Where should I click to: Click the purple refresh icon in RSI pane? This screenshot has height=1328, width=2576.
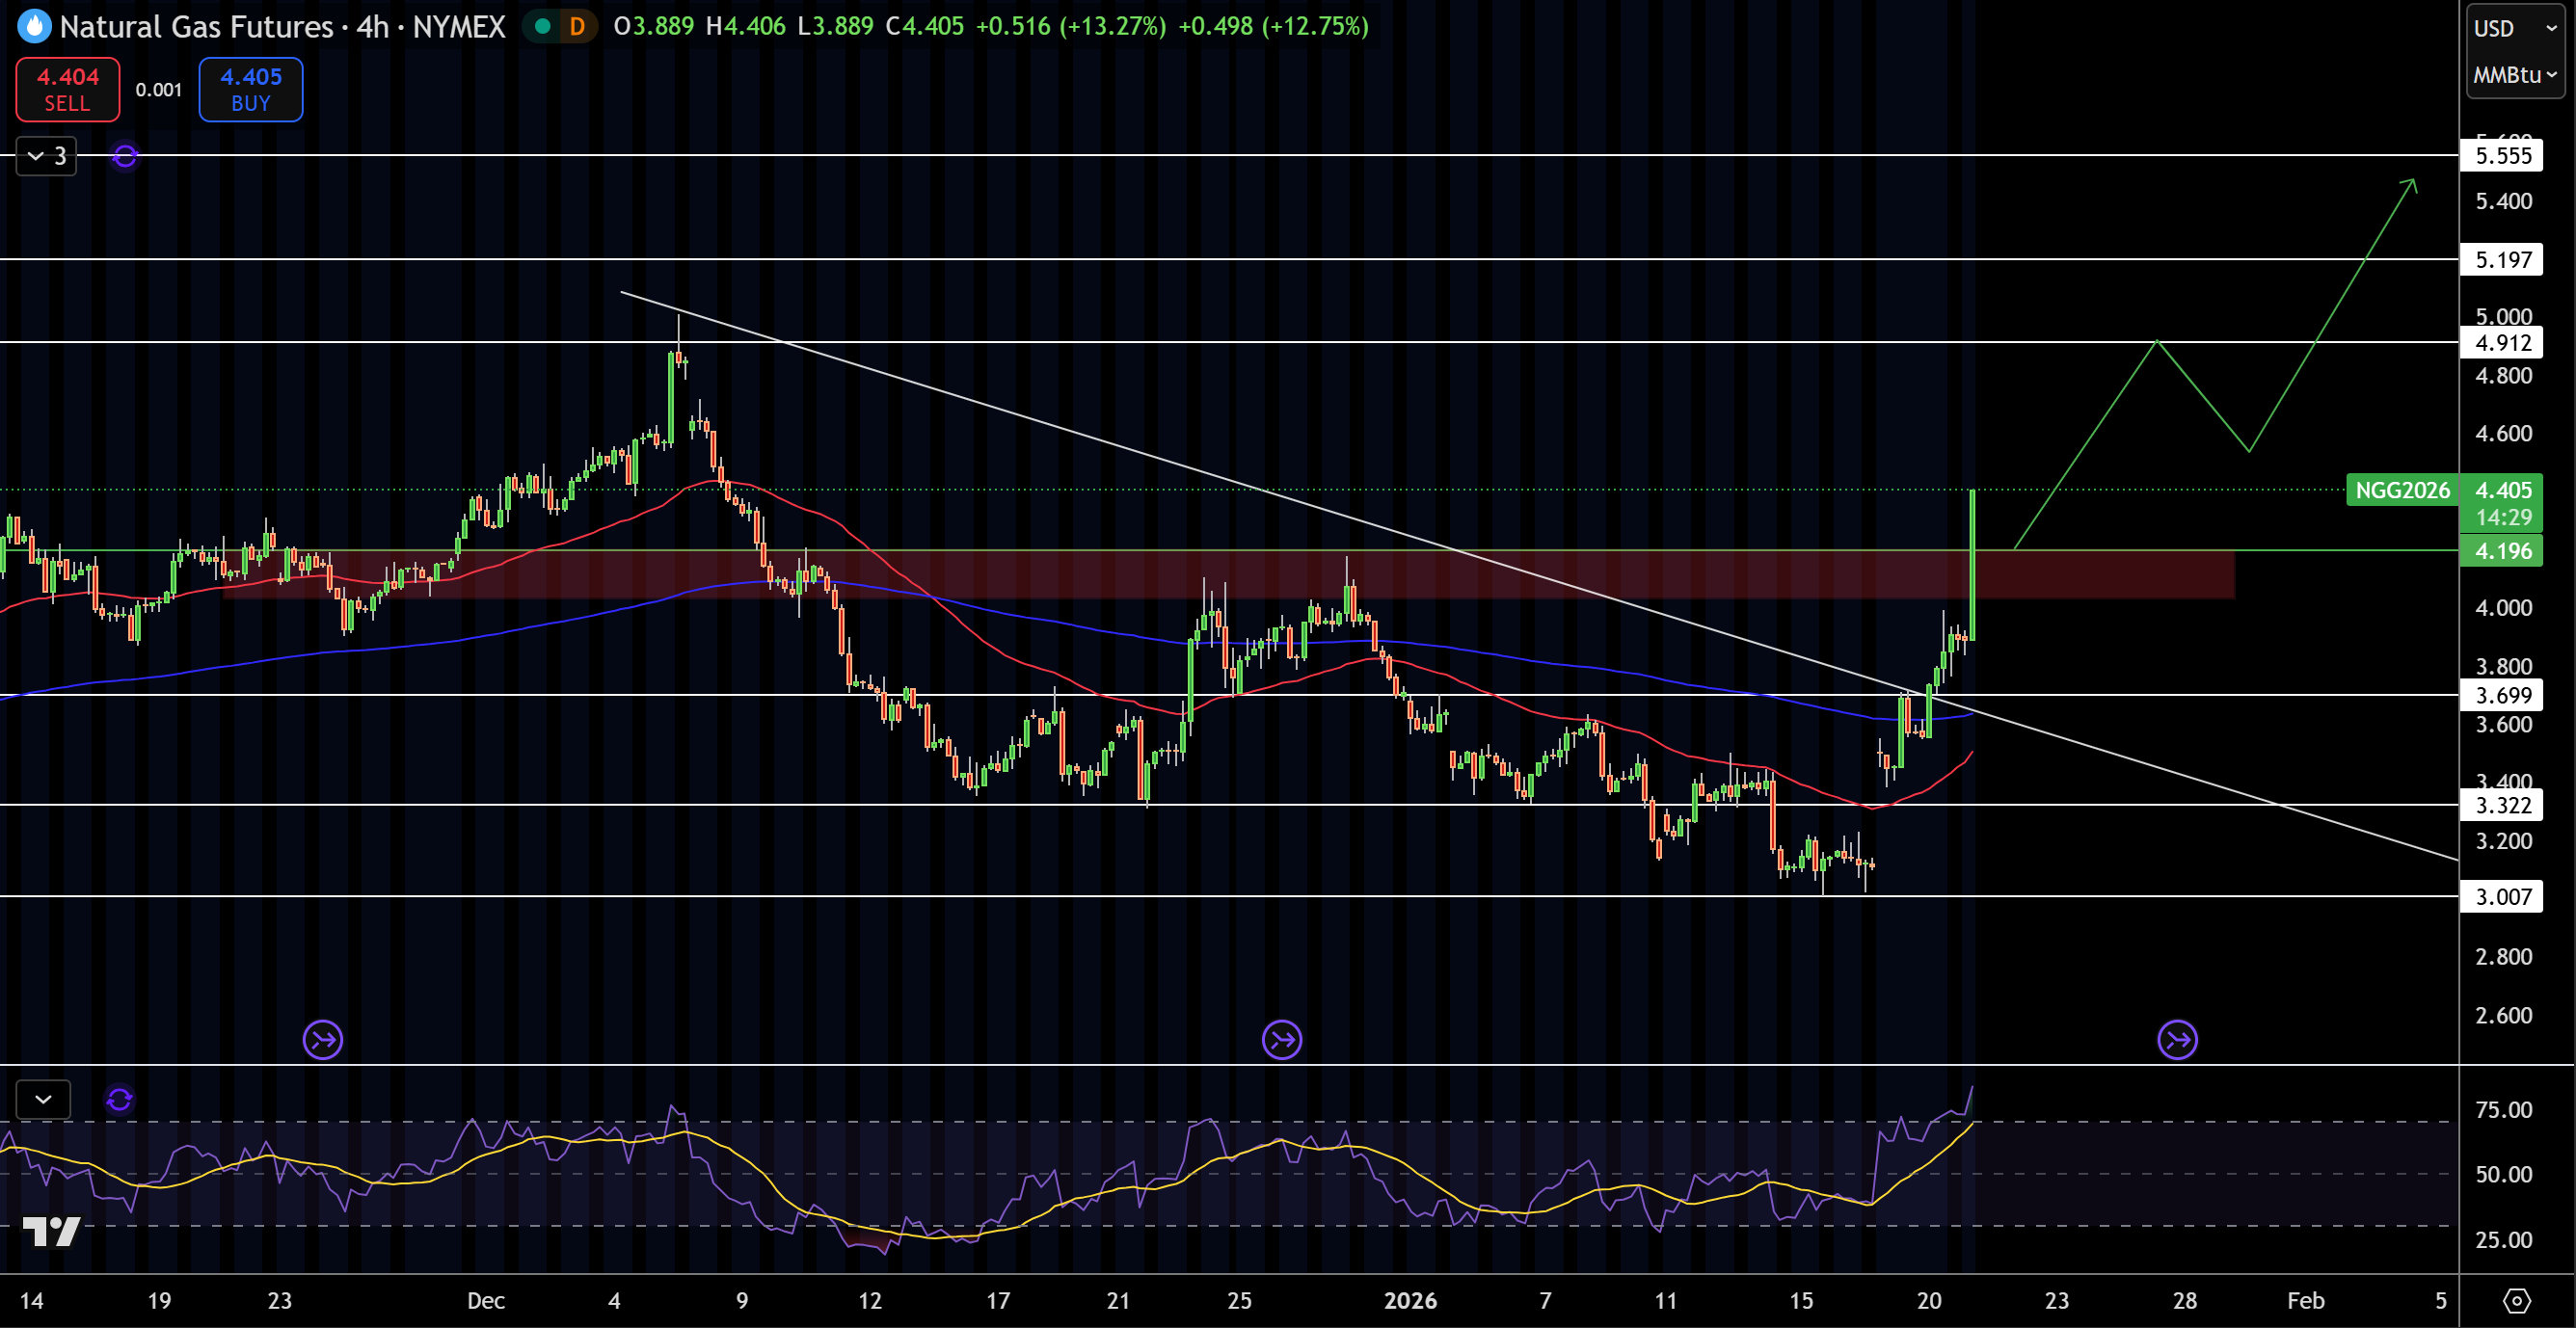point(120,1100)
